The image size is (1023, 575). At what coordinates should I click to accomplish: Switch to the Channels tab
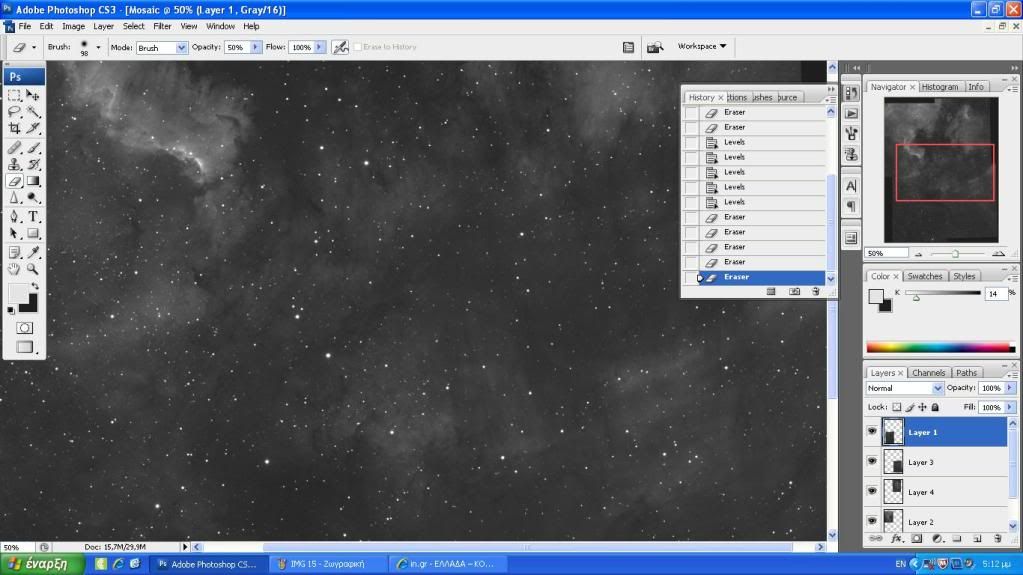pyautogui.click(x=929, y=373)
